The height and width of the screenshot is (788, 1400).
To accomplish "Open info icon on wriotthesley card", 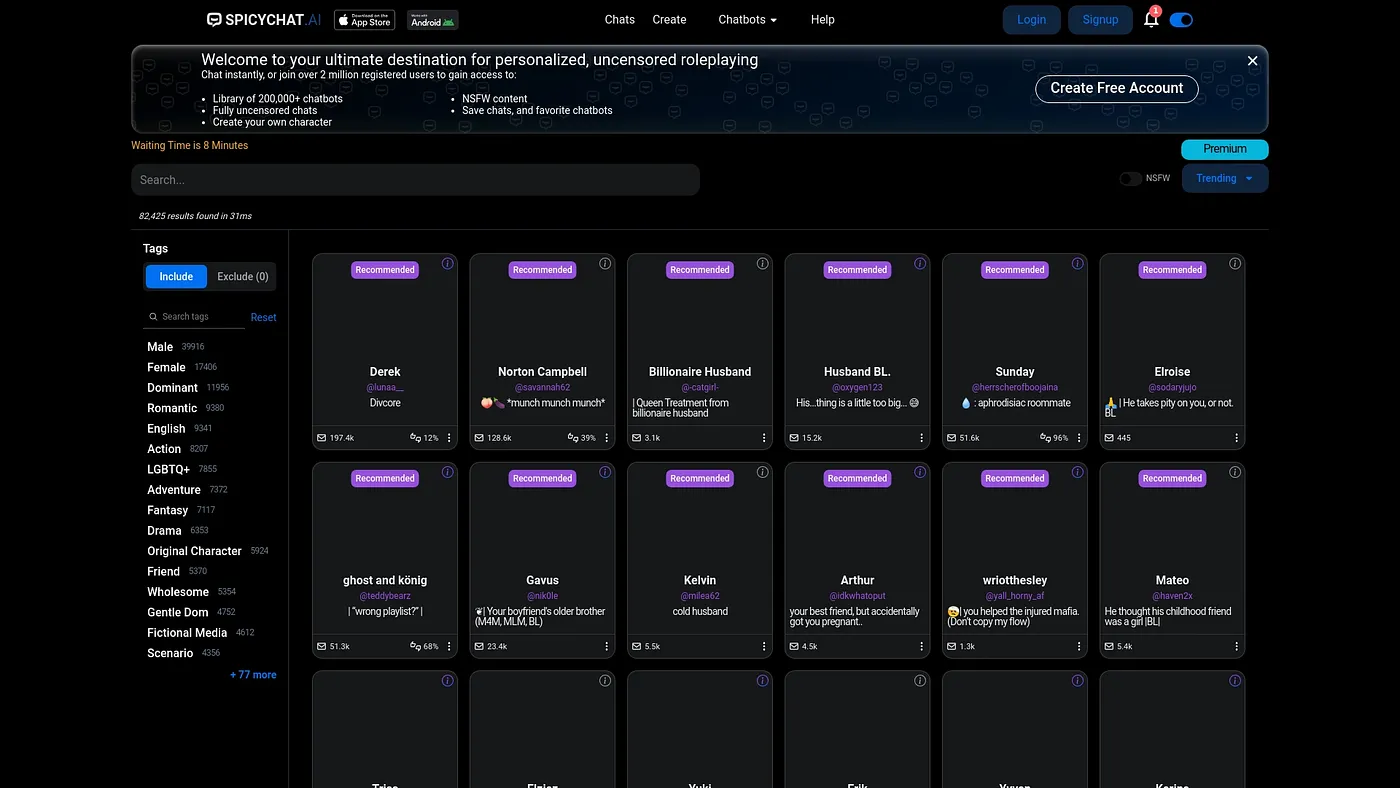I will [1077, 472].
